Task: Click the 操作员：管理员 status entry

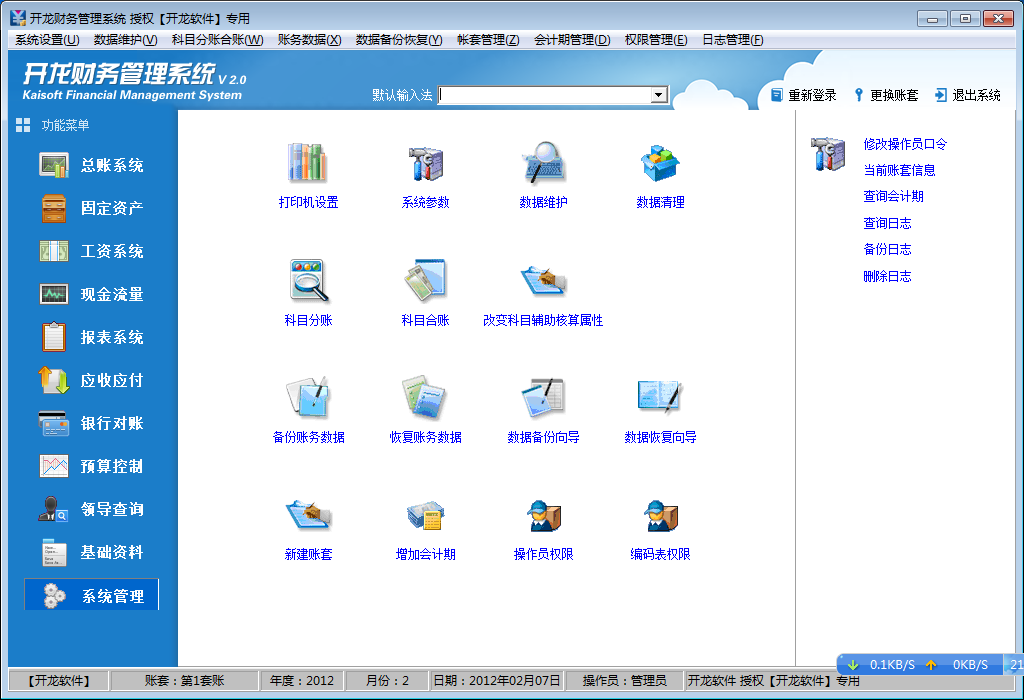Action: (x=624, y=680)
